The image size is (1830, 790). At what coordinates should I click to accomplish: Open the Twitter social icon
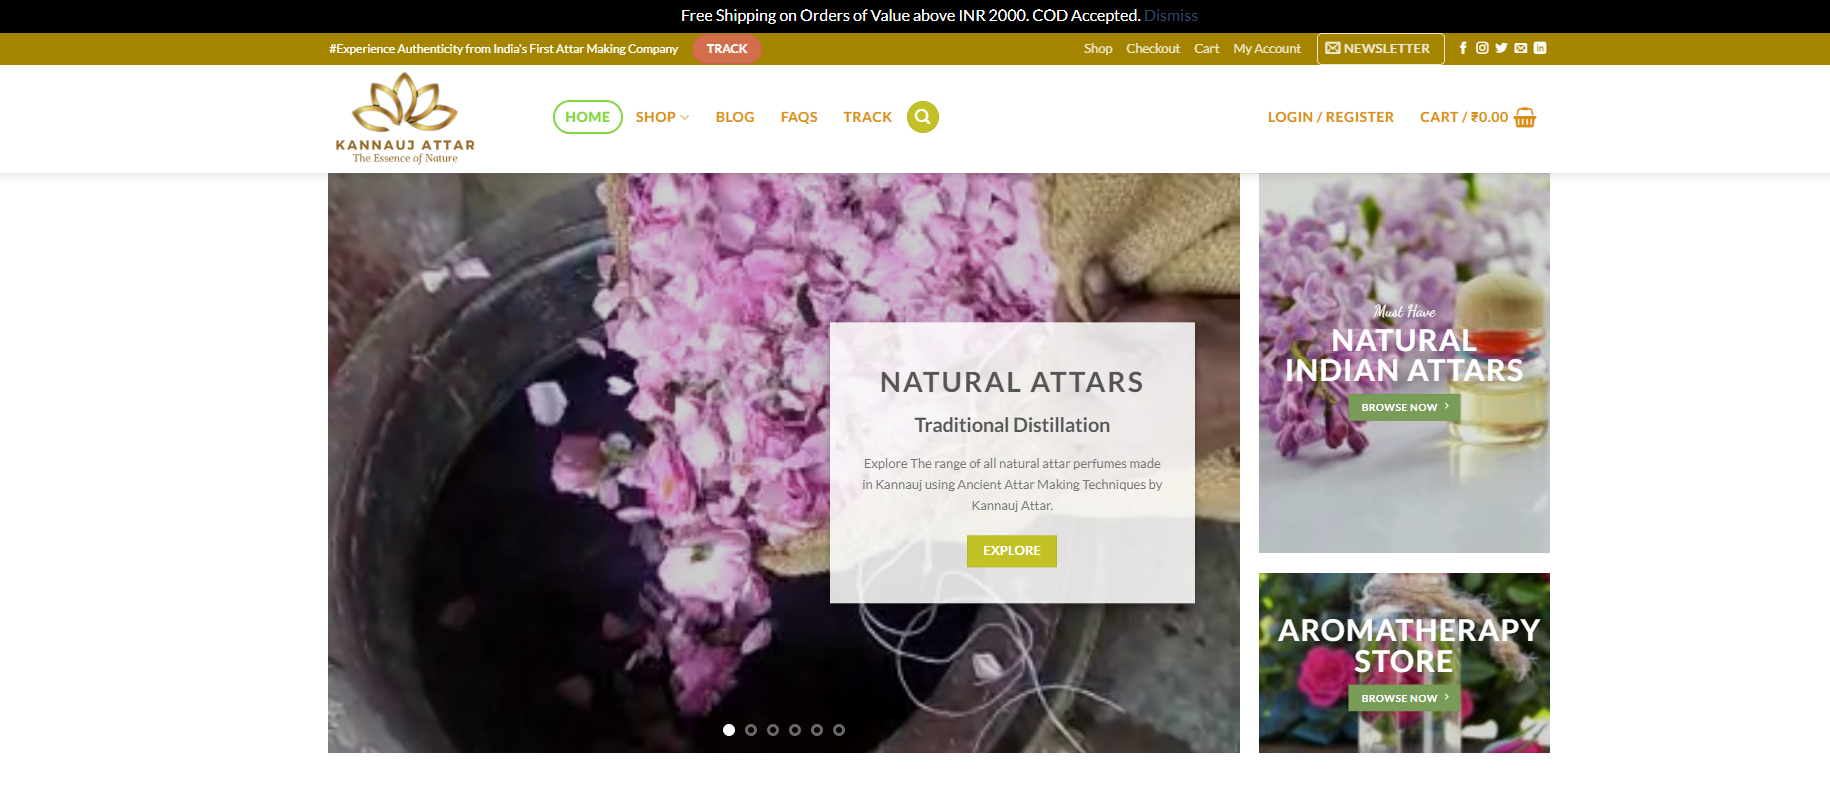tap(1501, 48)
